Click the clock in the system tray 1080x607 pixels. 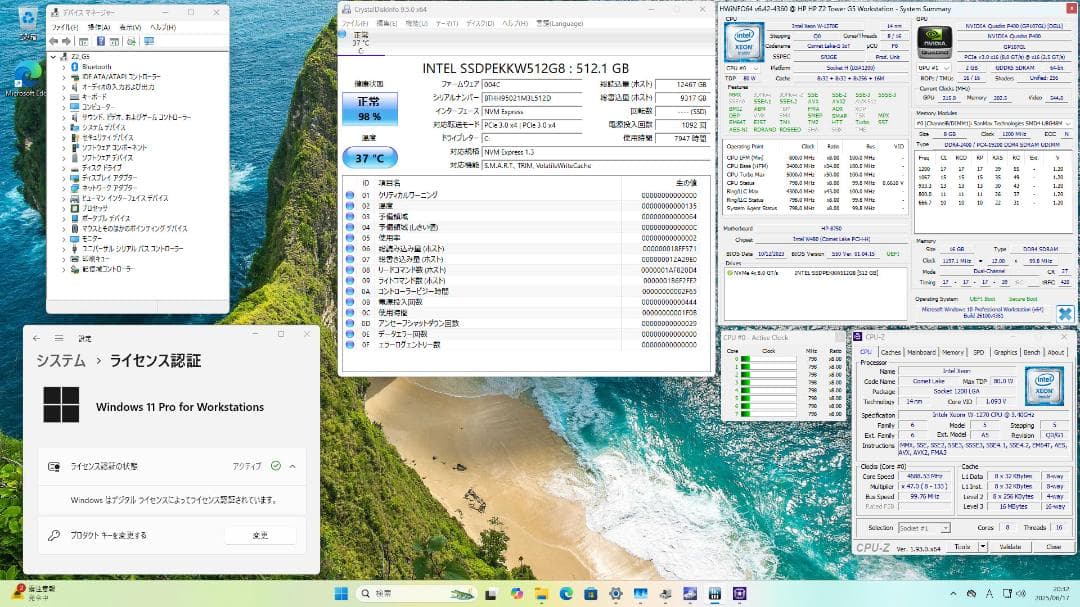point(1055,591)
